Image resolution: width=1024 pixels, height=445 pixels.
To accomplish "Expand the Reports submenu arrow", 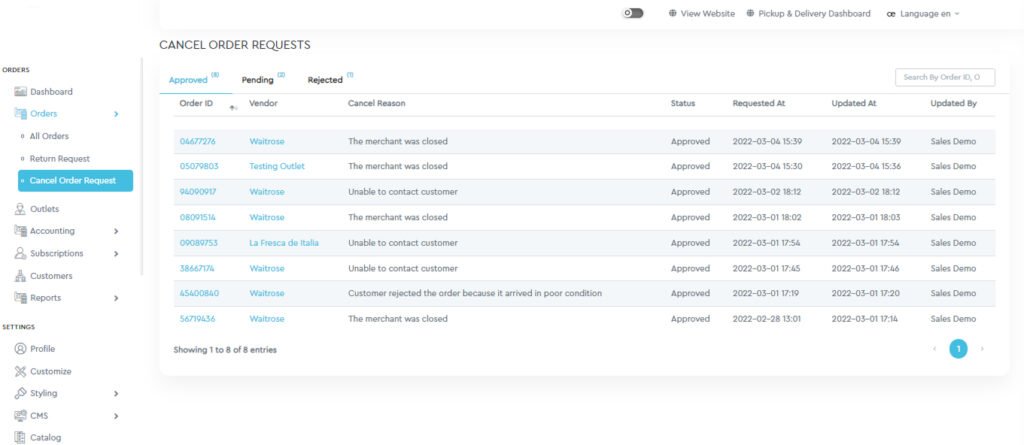I will [116, 298].
